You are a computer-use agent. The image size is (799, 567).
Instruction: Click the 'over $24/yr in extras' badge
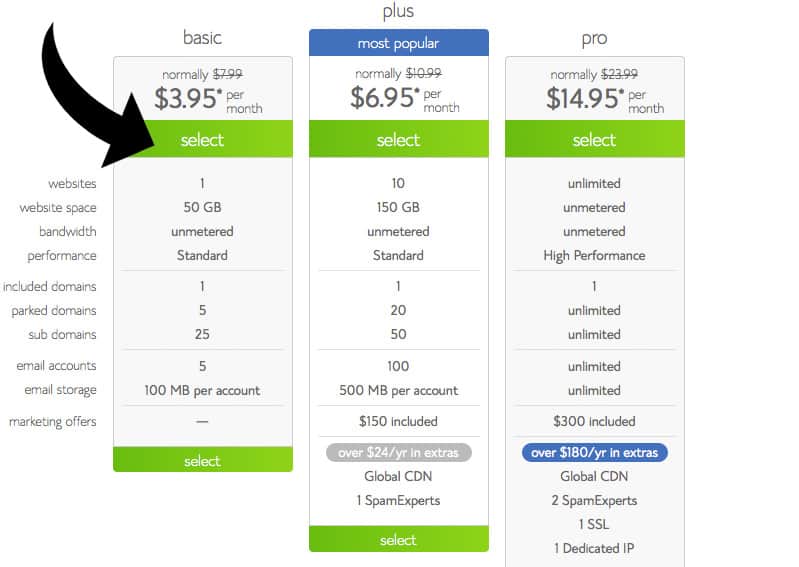click(398, 453)
